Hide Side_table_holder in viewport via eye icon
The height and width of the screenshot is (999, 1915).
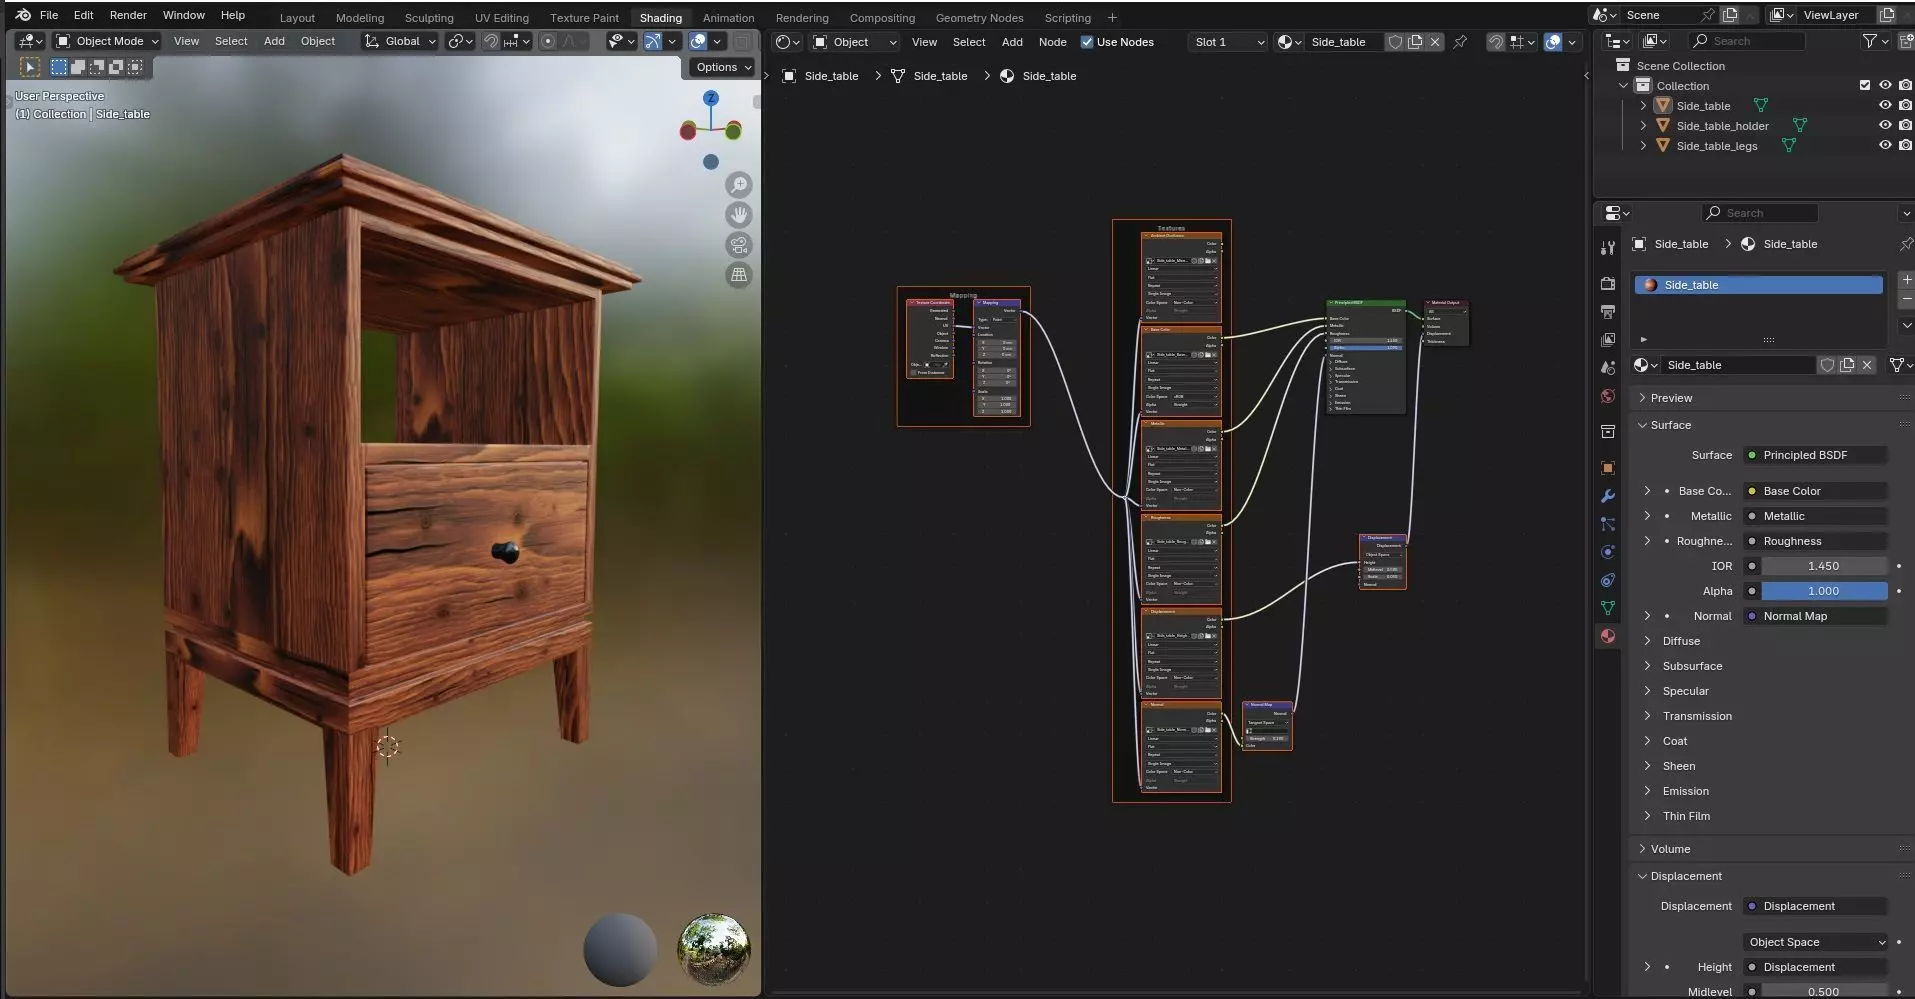pyautogui.click(x=1885, y=126)
